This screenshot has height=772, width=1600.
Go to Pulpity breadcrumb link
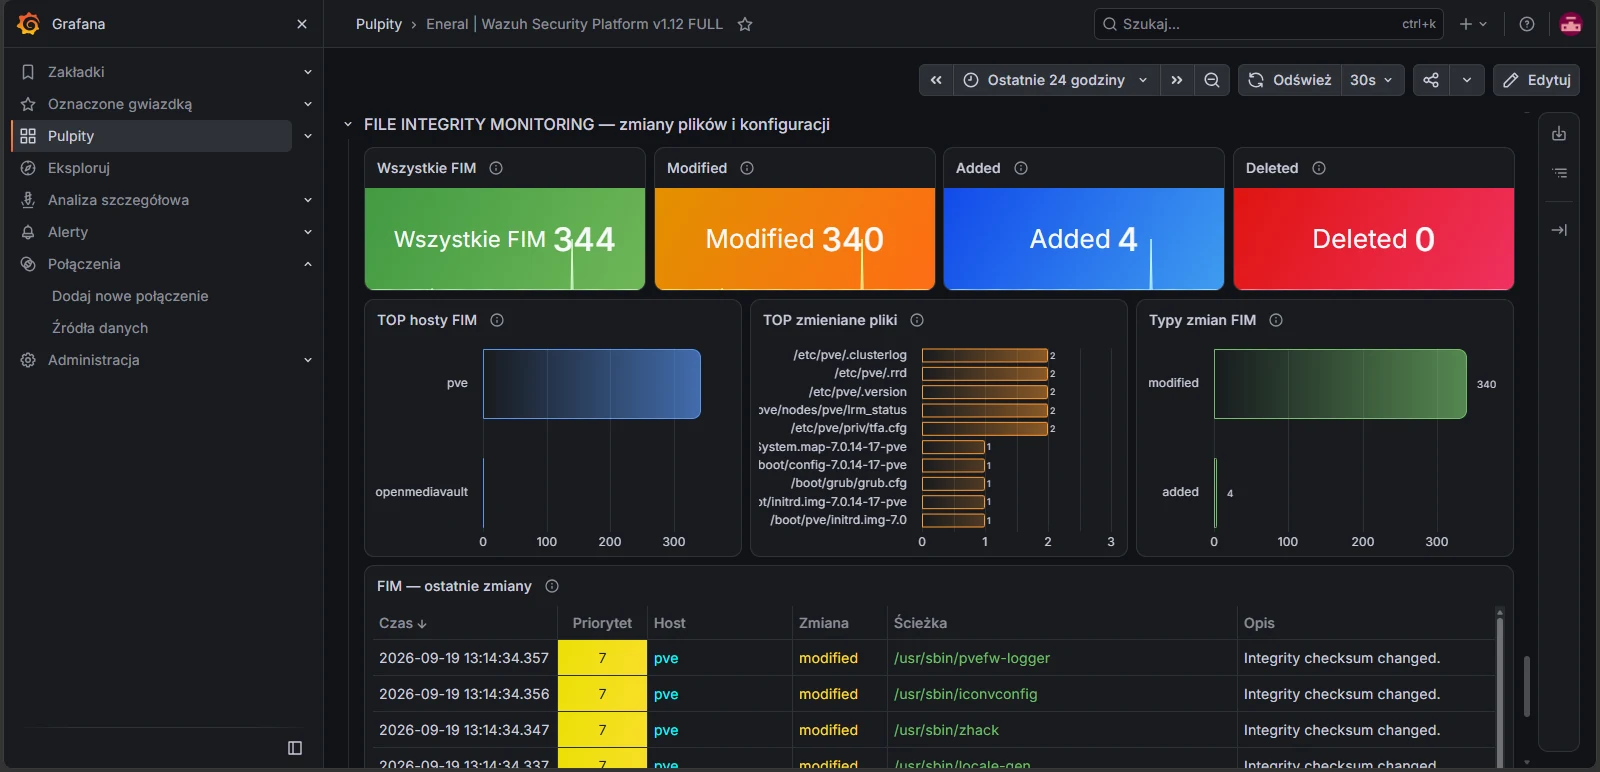pyautogui.click(x=379, y=24)
